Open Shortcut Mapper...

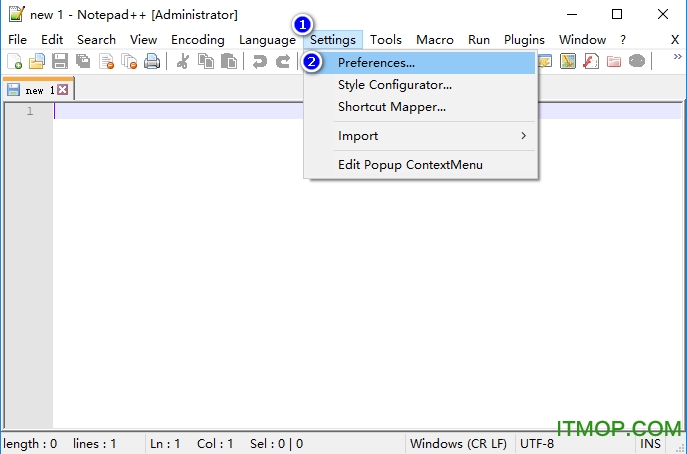pyautogui.click(x=420, y=107)
